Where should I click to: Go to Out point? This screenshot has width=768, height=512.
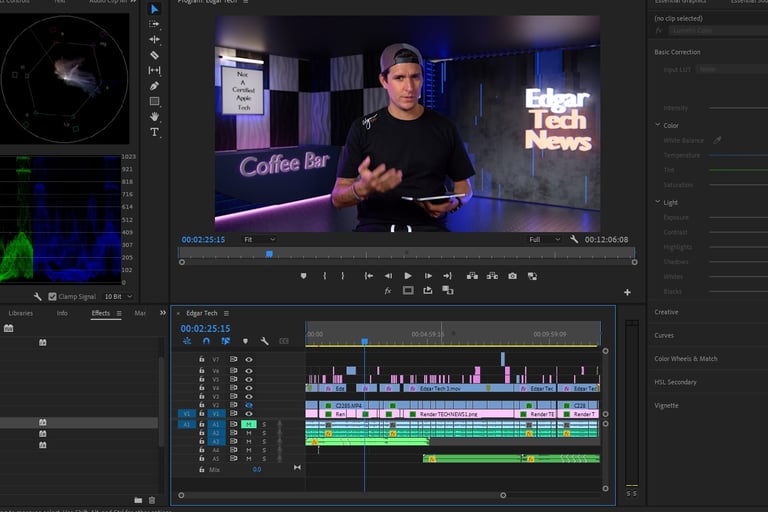pos(447,276)
